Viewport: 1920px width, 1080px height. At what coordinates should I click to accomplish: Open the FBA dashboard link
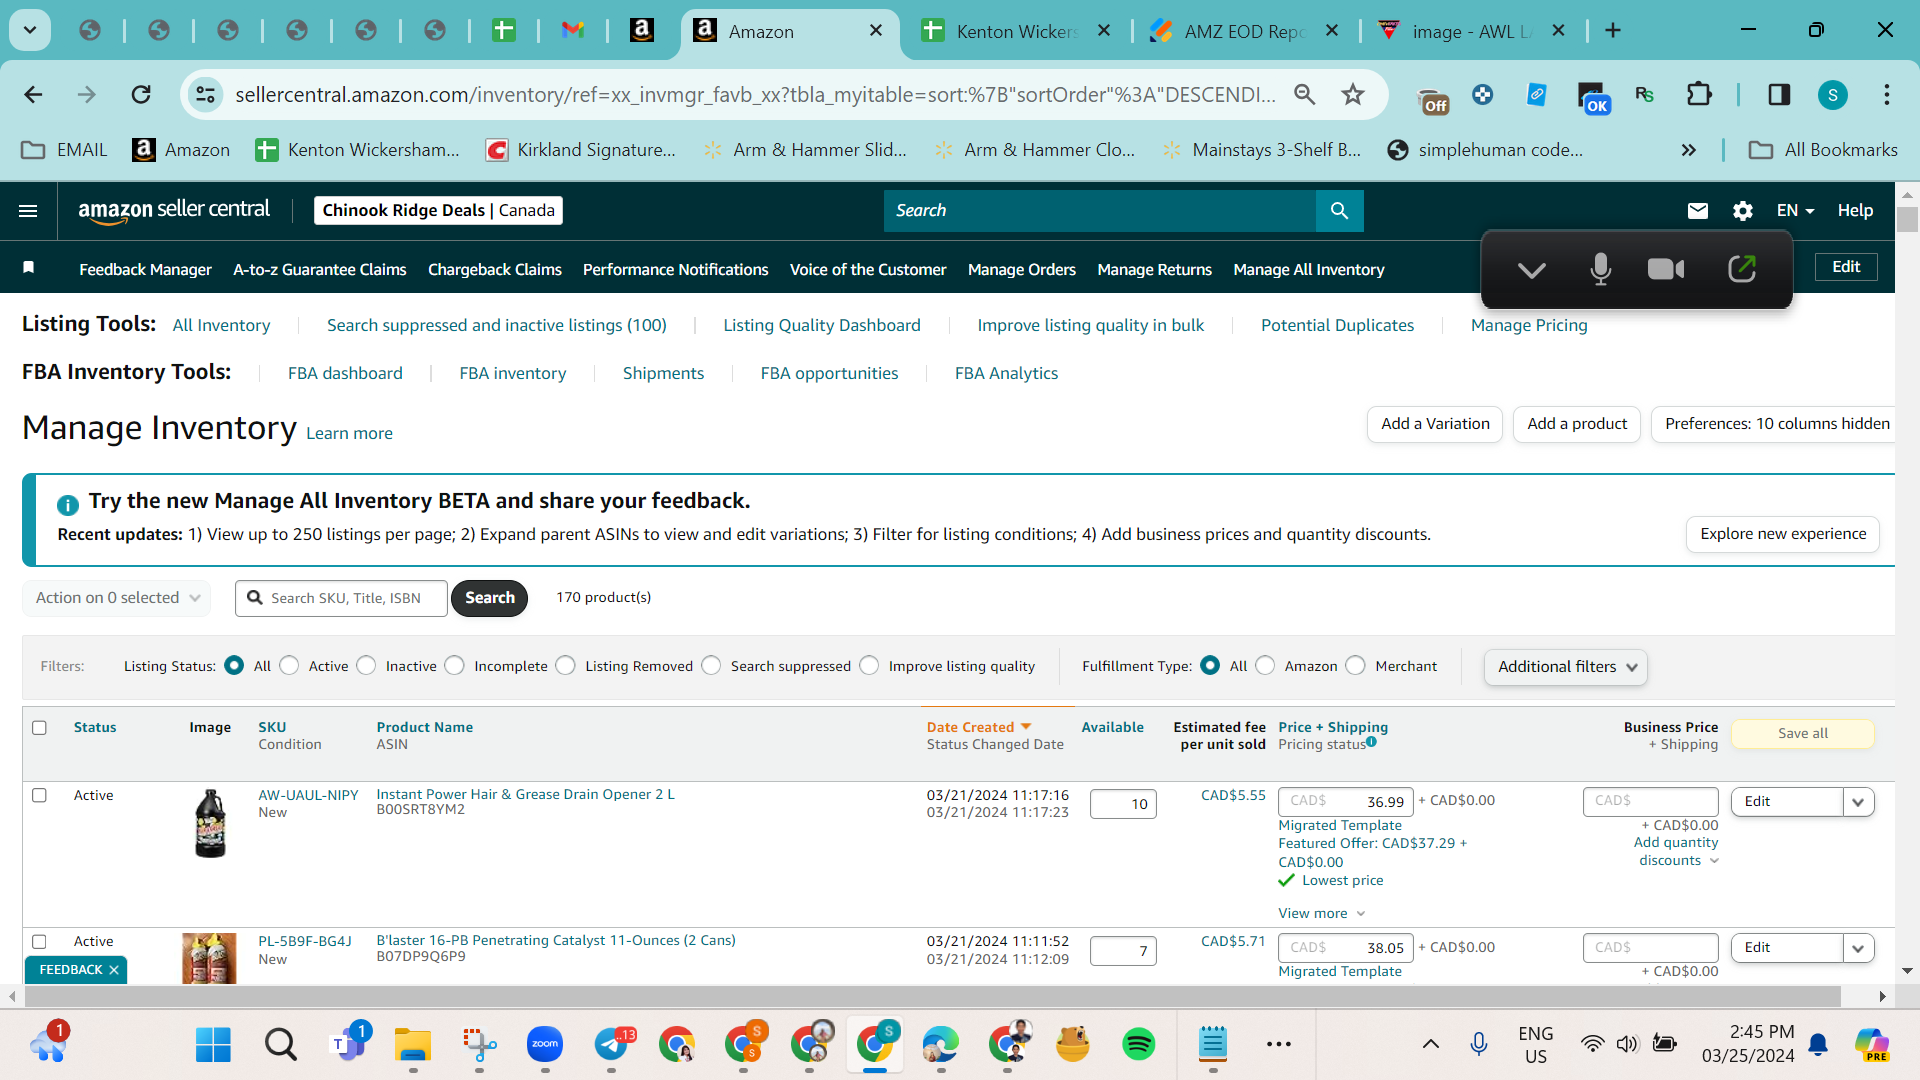click(345, 374)
